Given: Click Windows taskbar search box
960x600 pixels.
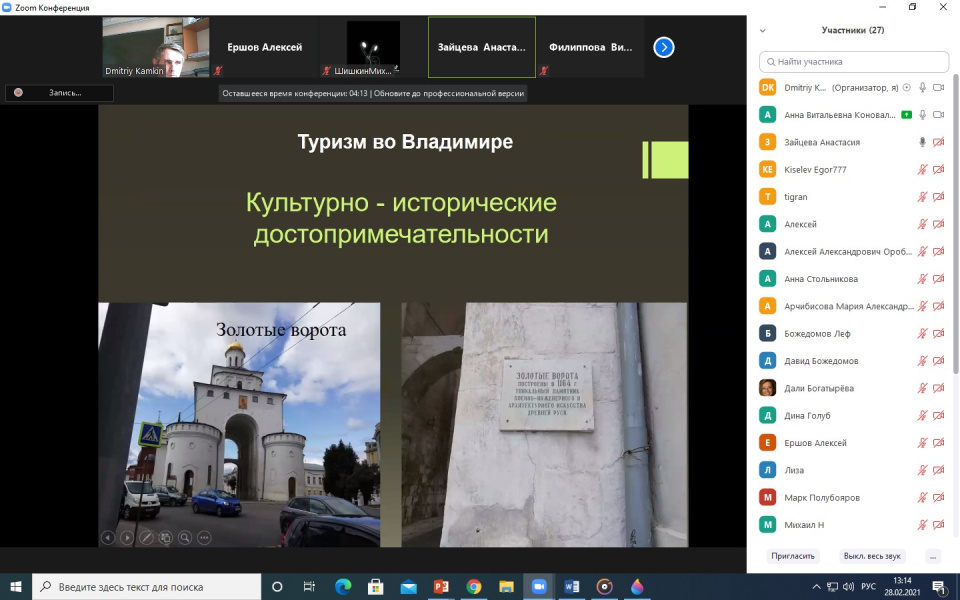Looking at the screenshot, I should click(x=146, y=587).
